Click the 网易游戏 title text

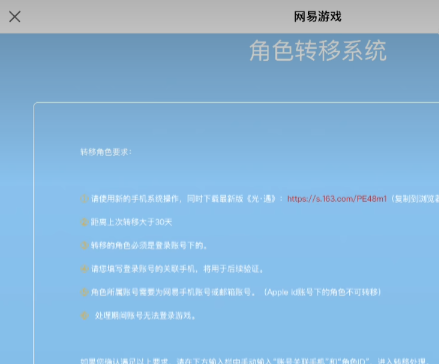[x=317, y=16]
